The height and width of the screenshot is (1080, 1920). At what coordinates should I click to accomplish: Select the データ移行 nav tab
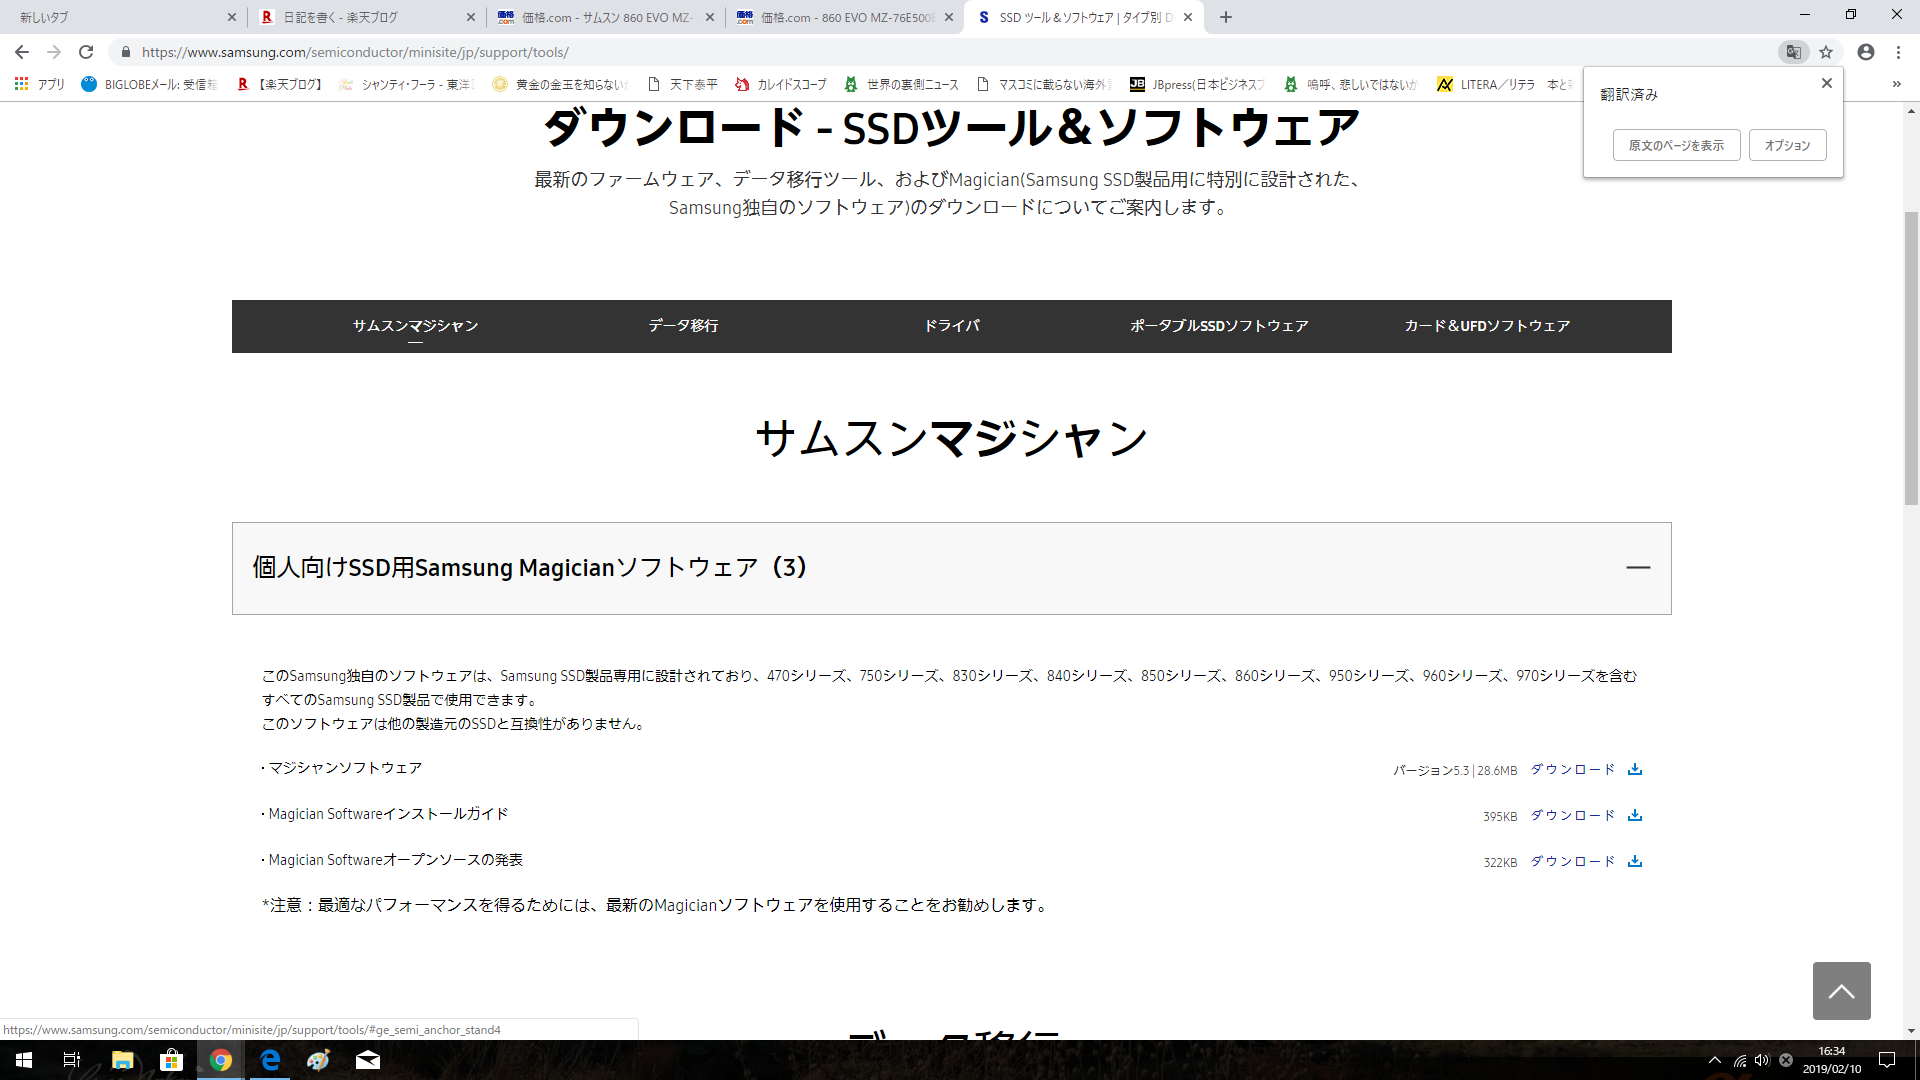pyautogui.click(x=683, y=326)
